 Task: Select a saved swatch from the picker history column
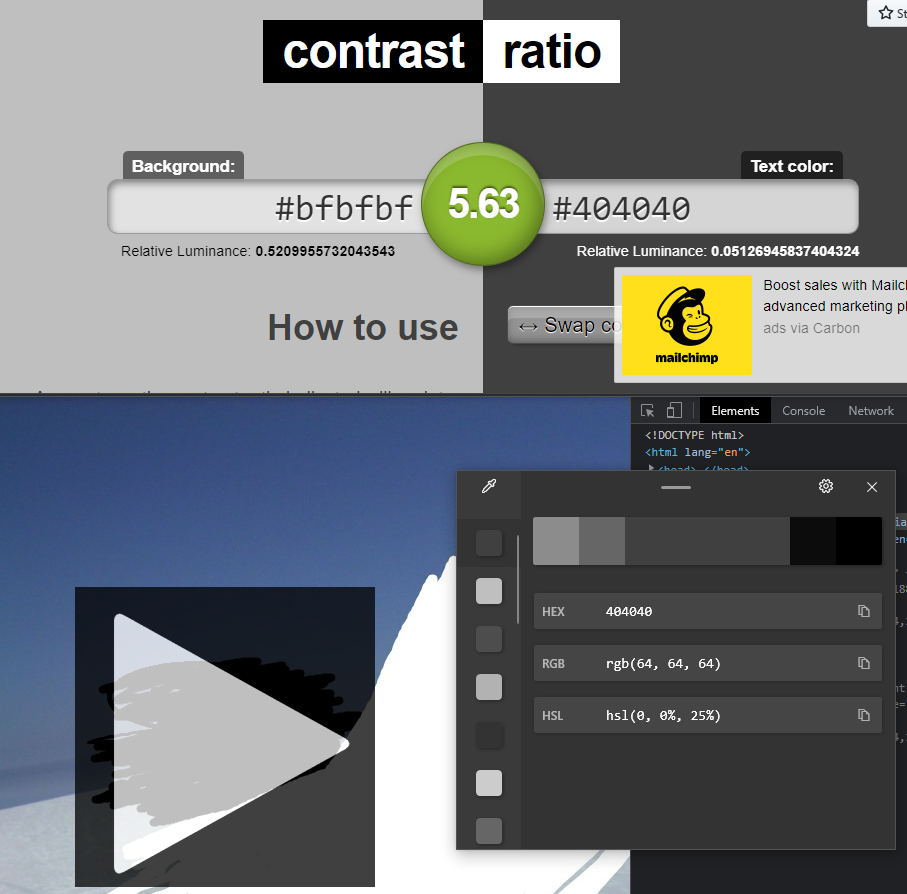click(489, 590)
